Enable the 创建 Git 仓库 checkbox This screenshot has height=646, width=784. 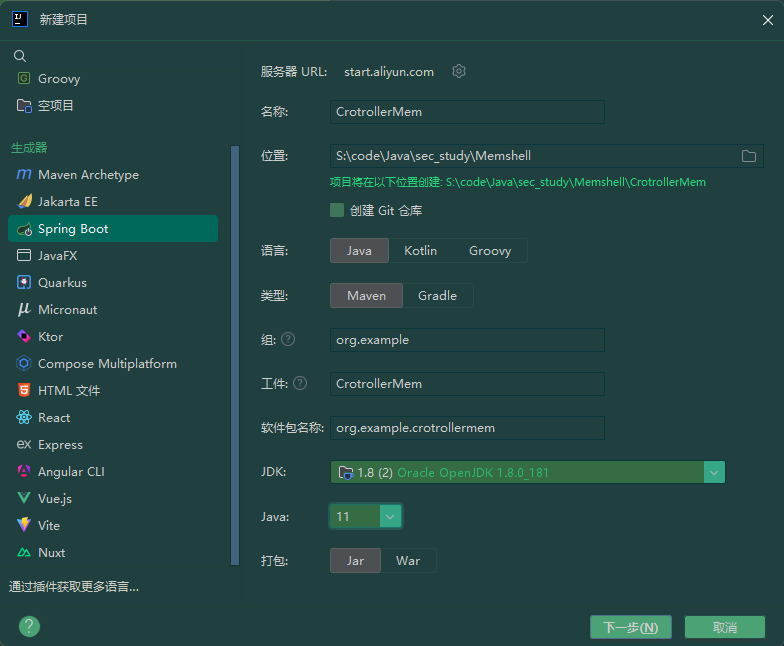[337, 210]
